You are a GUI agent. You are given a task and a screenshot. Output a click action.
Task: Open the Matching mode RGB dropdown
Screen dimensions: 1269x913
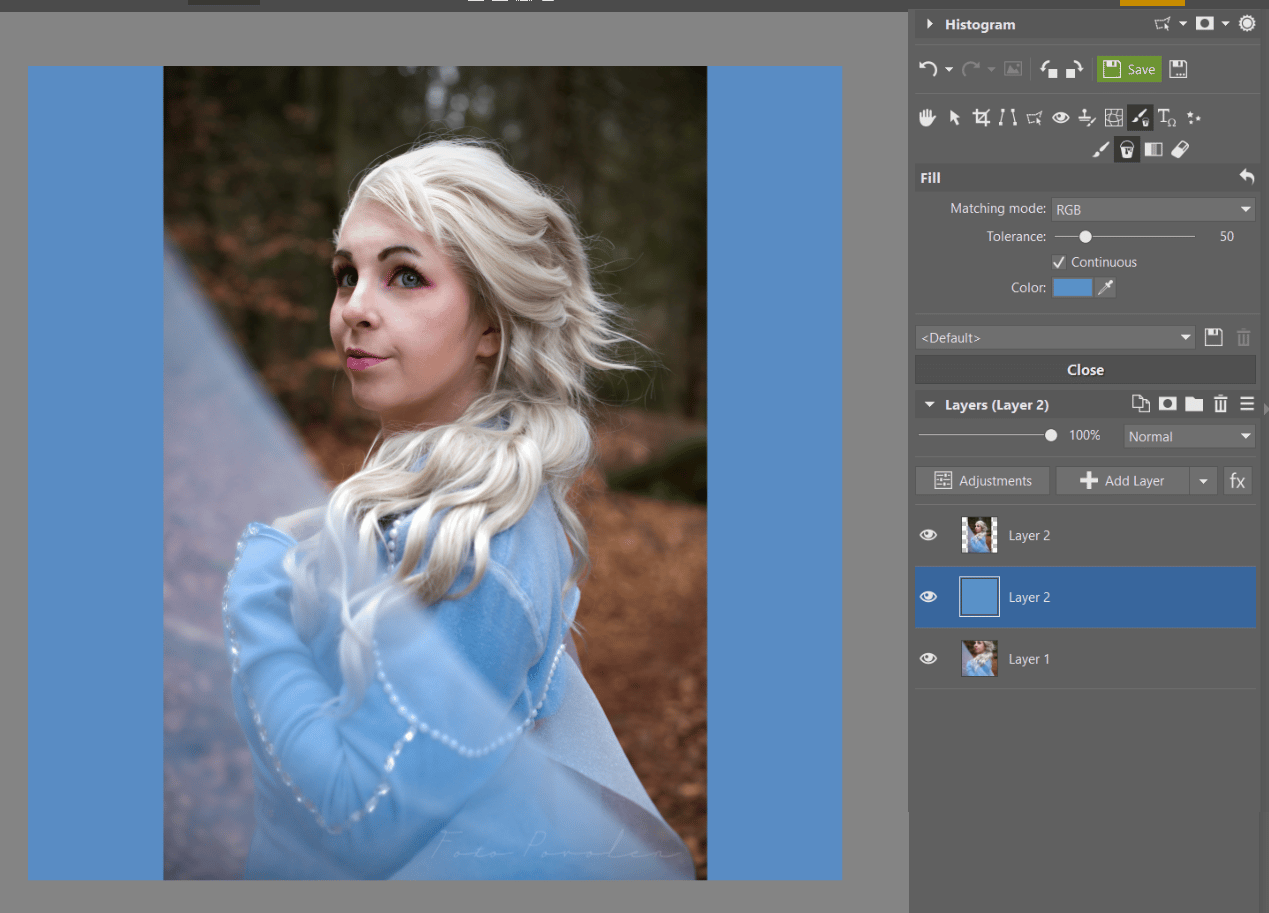[x=1153, y=209]
